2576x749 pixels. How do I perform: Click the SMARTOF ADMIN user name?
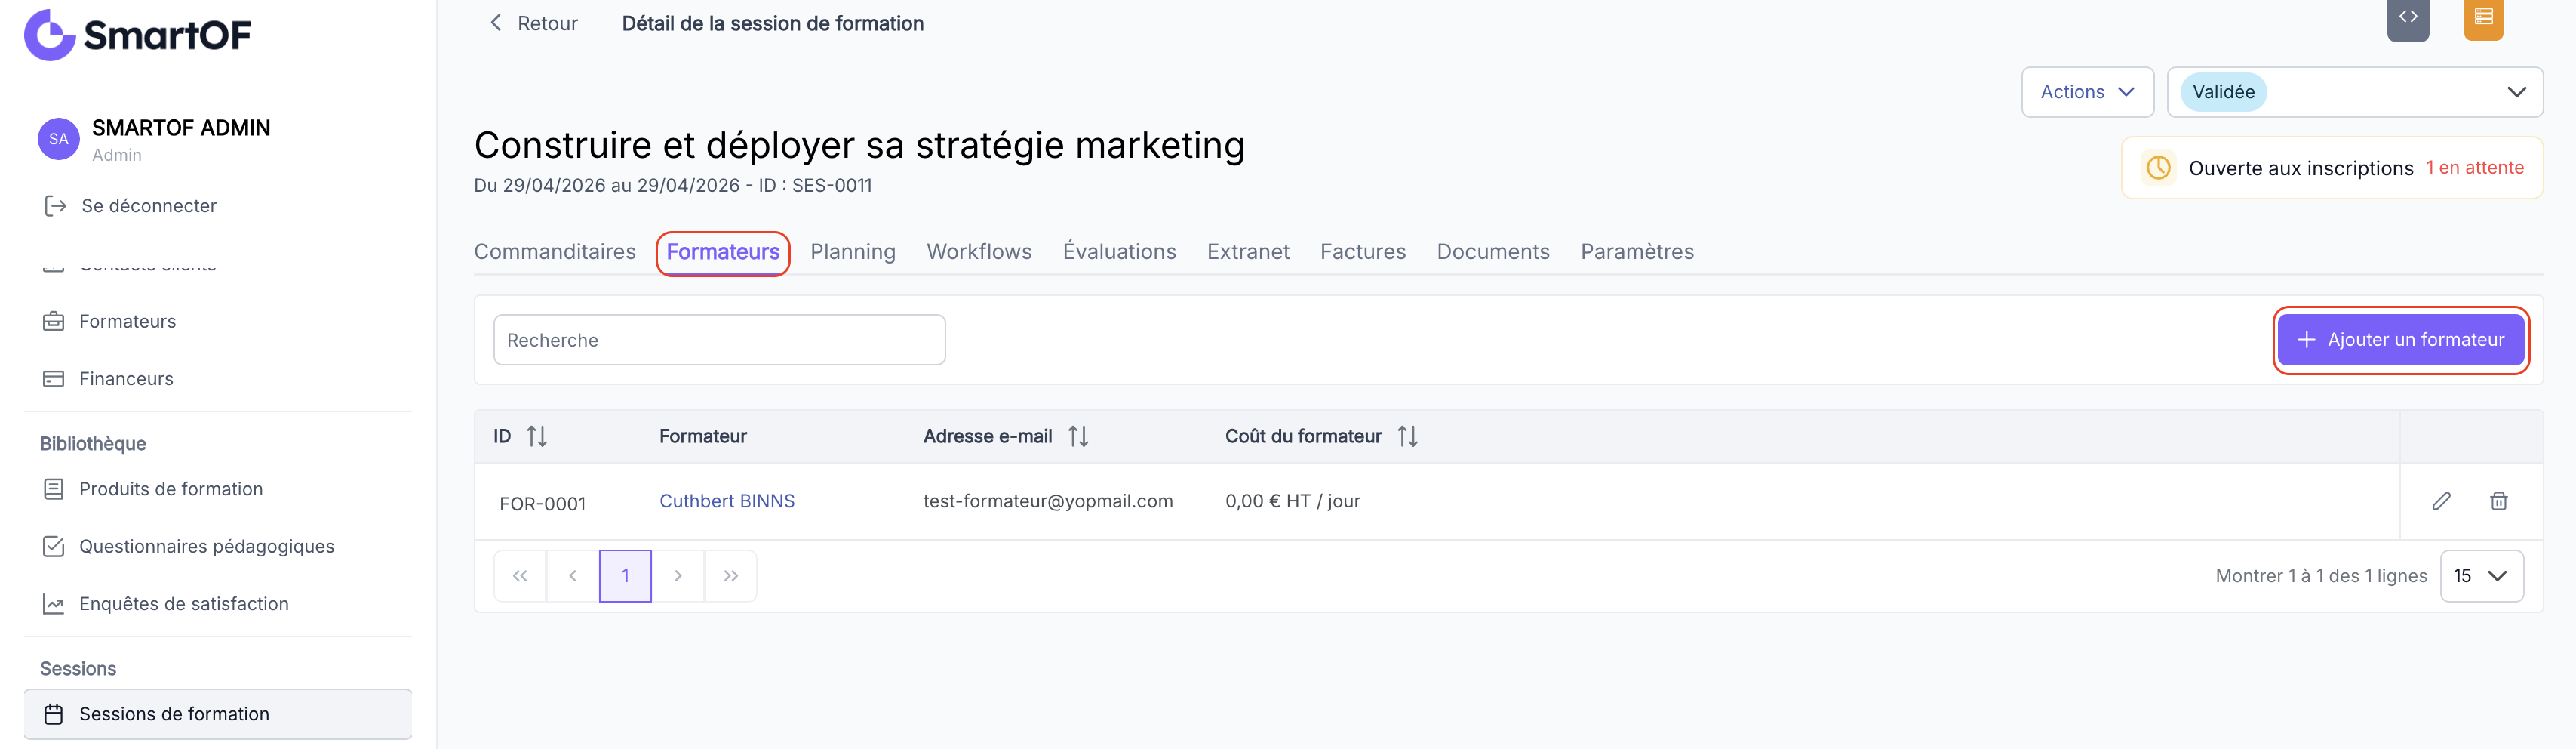click(181, 128)
